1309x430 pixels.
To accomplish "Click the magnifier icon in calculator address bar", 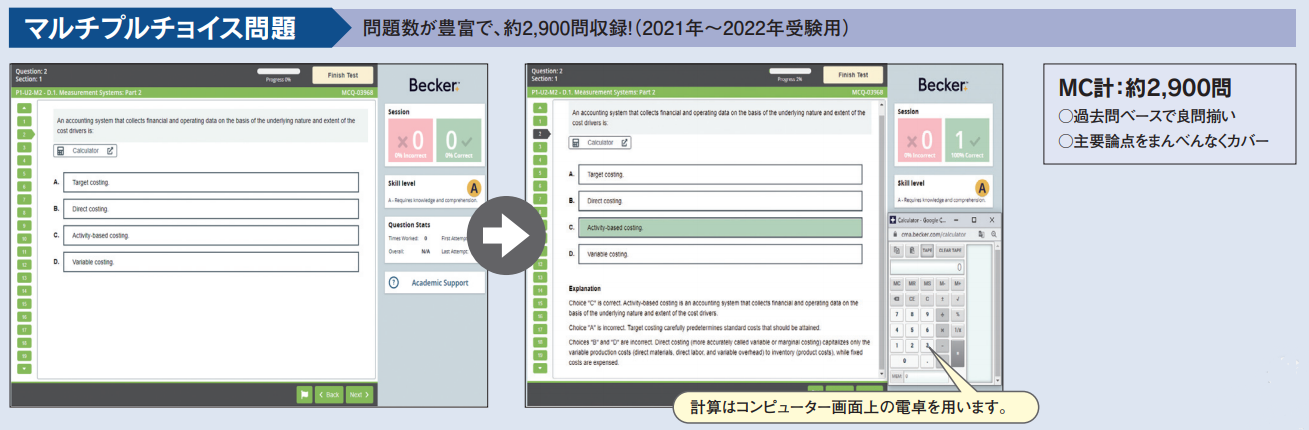I will 994,233.
